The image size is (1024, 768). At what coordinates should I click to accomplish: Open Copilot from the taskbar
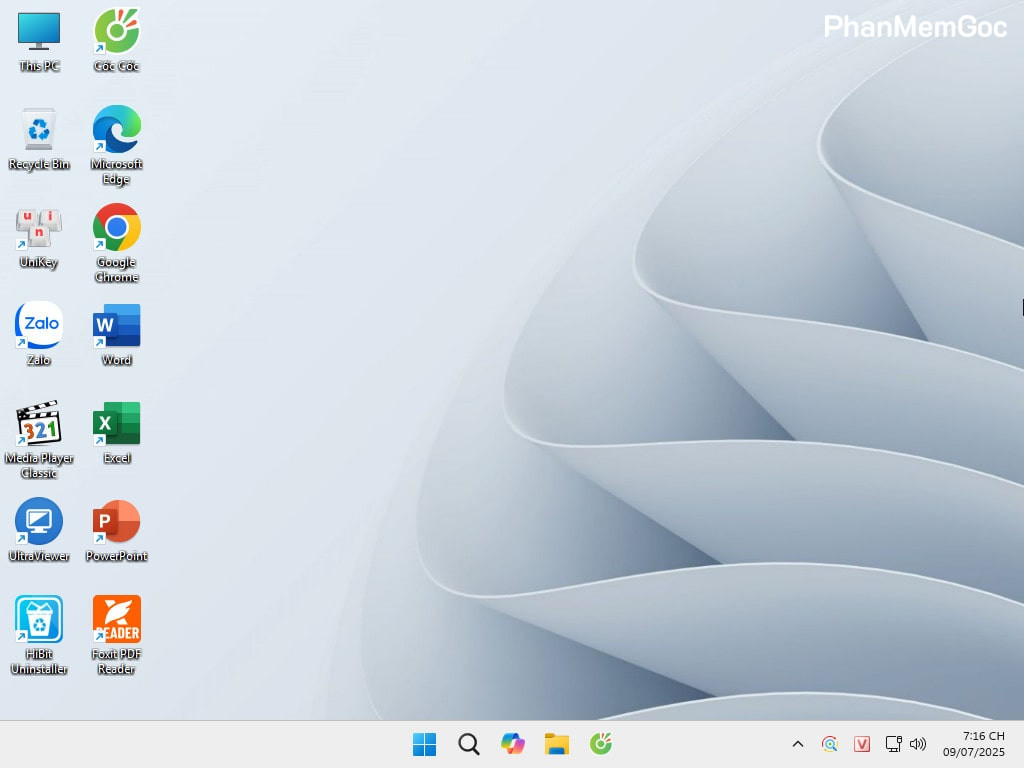(513, 744)
